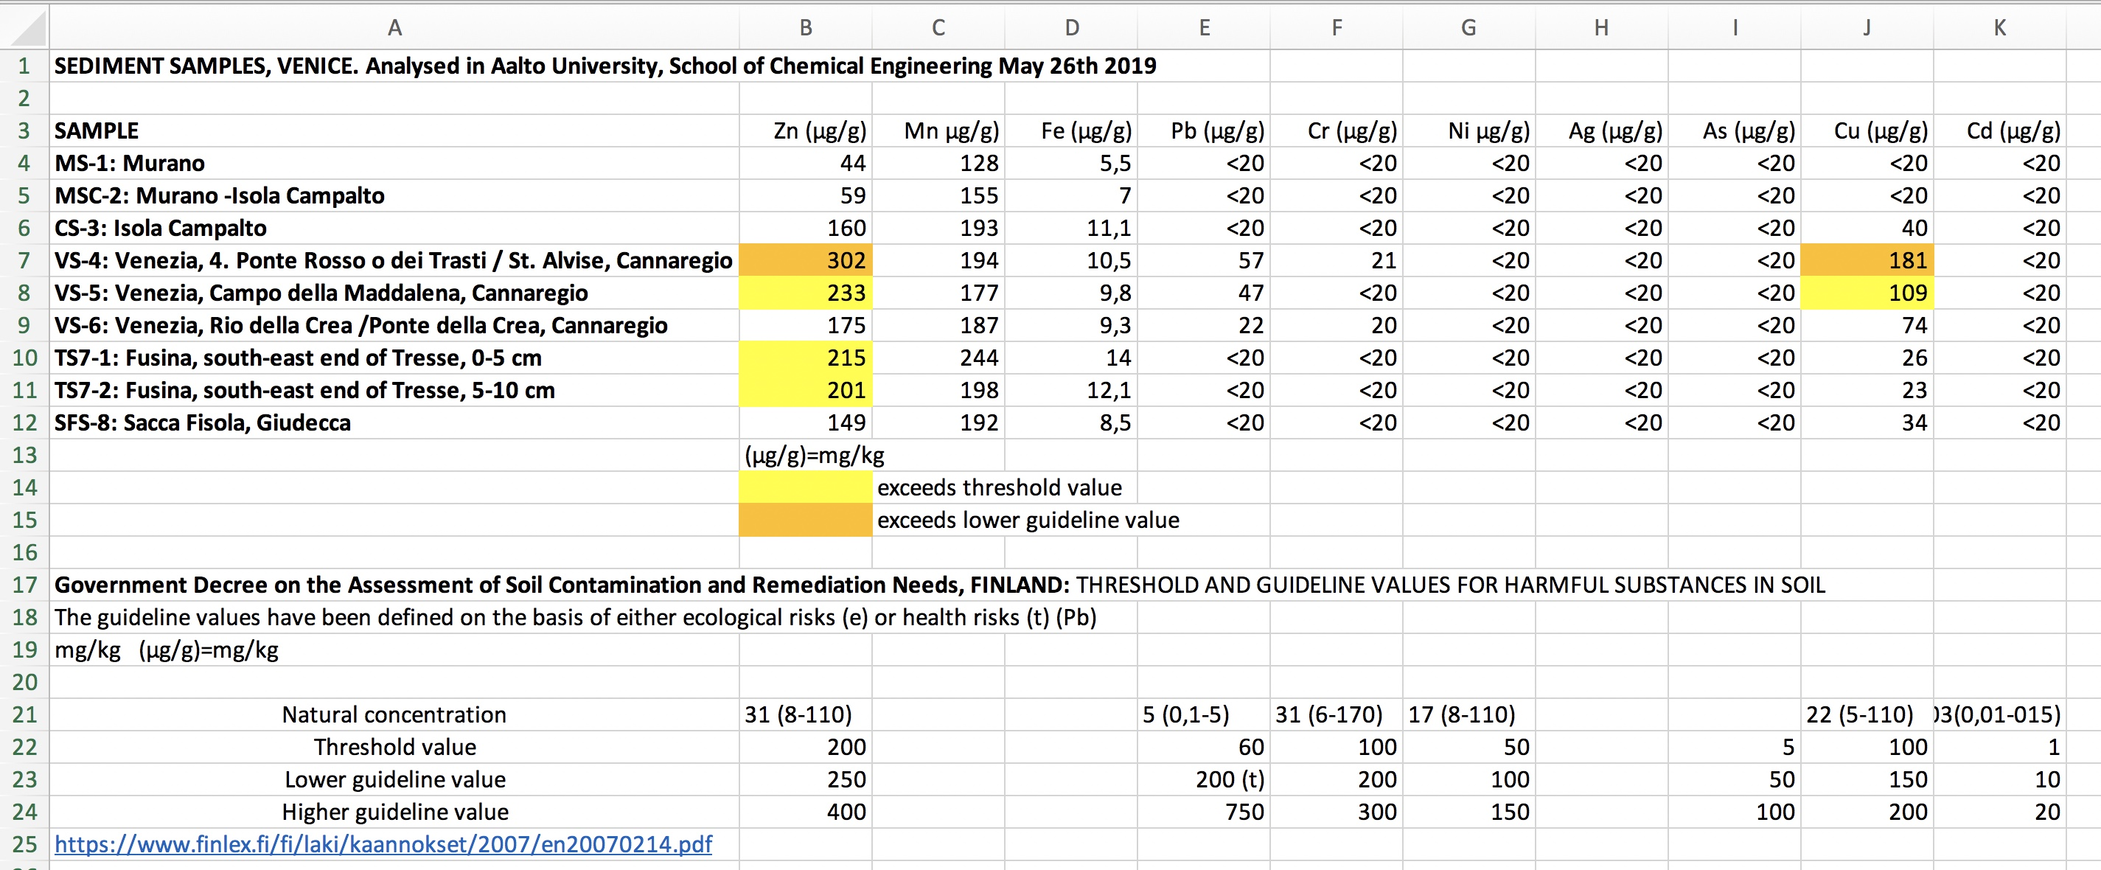Open the finlex.fi PDF hyperlink
The image size is (2101, 870).
tap(383, 844)
